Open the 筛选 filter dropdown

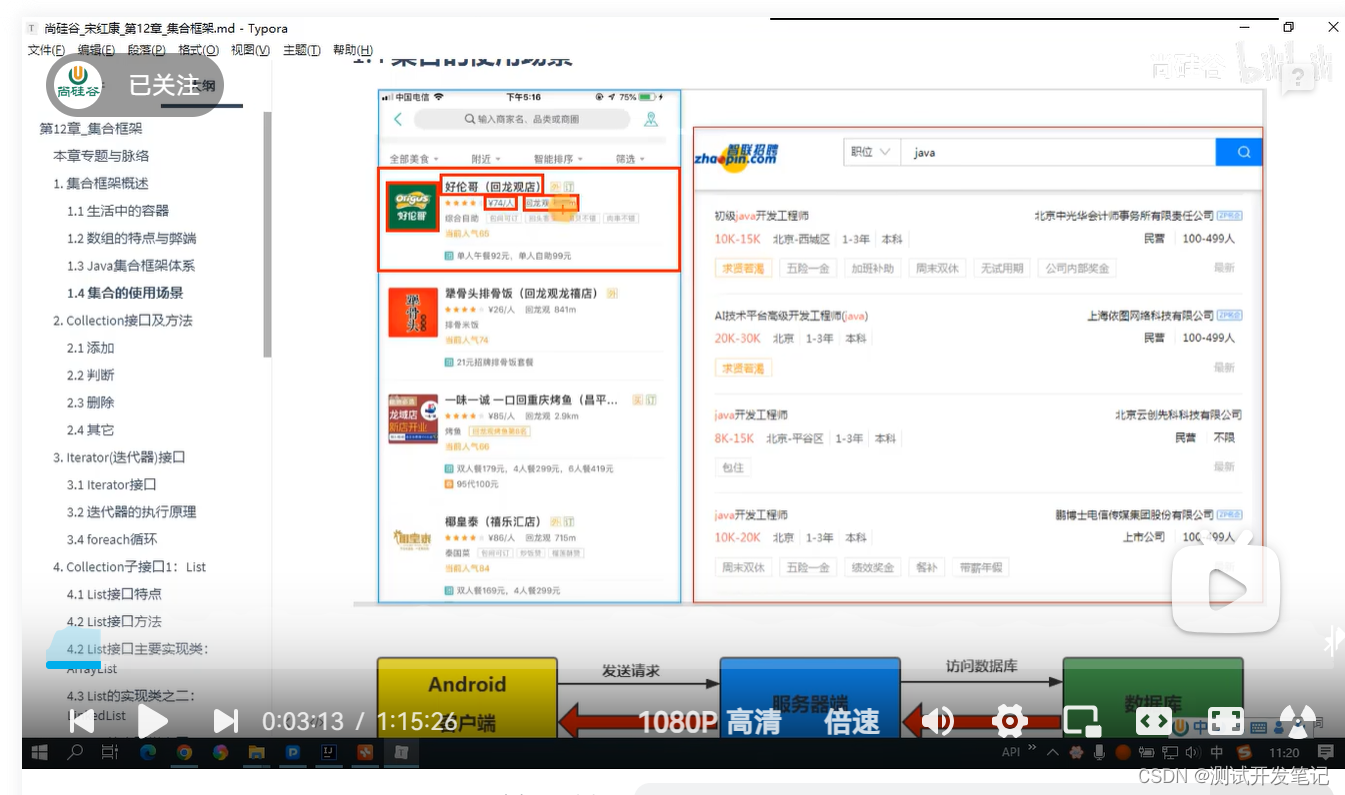point(630,159)
